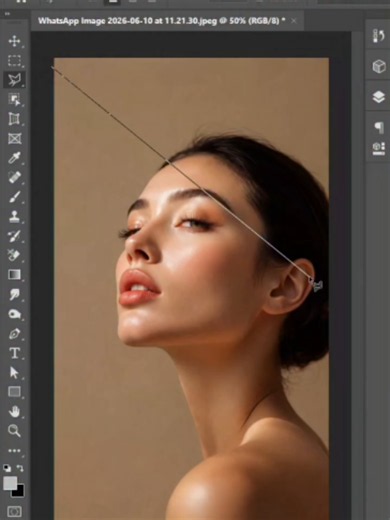Select the Brush tool
The width and height of the screenshot is (390, 520).
coord(14,197)
